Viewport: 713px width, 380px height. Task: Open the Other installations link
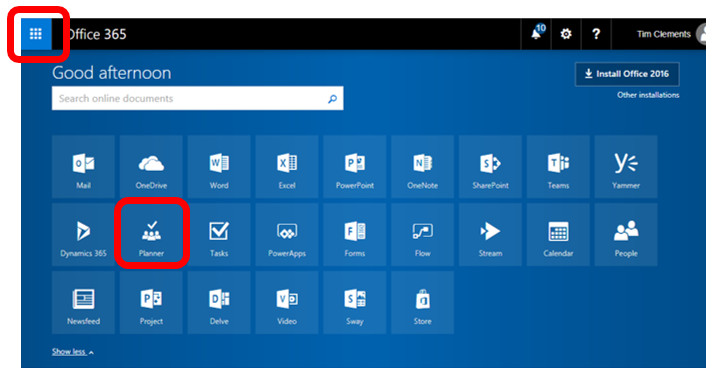pyautogui.click(x=648, y=95)
